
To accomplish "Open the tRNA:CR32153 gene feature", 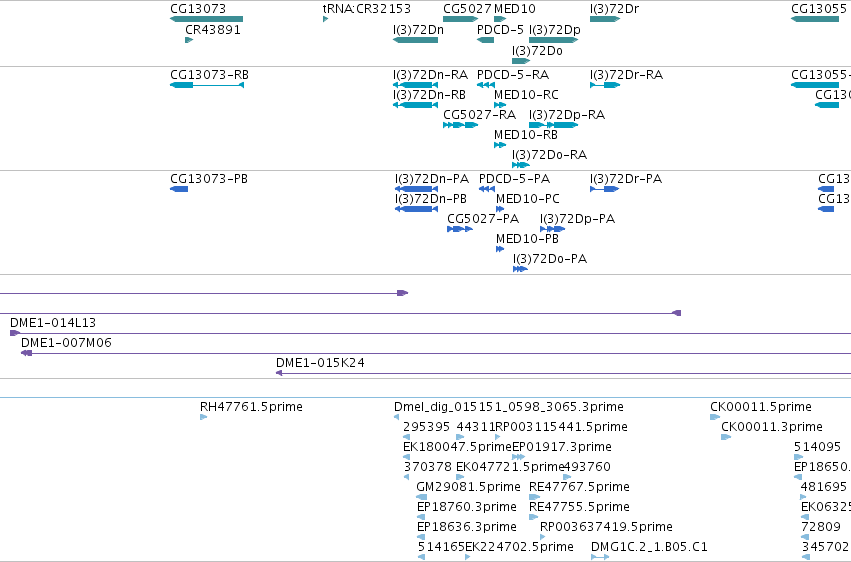I will coord(325,19).
